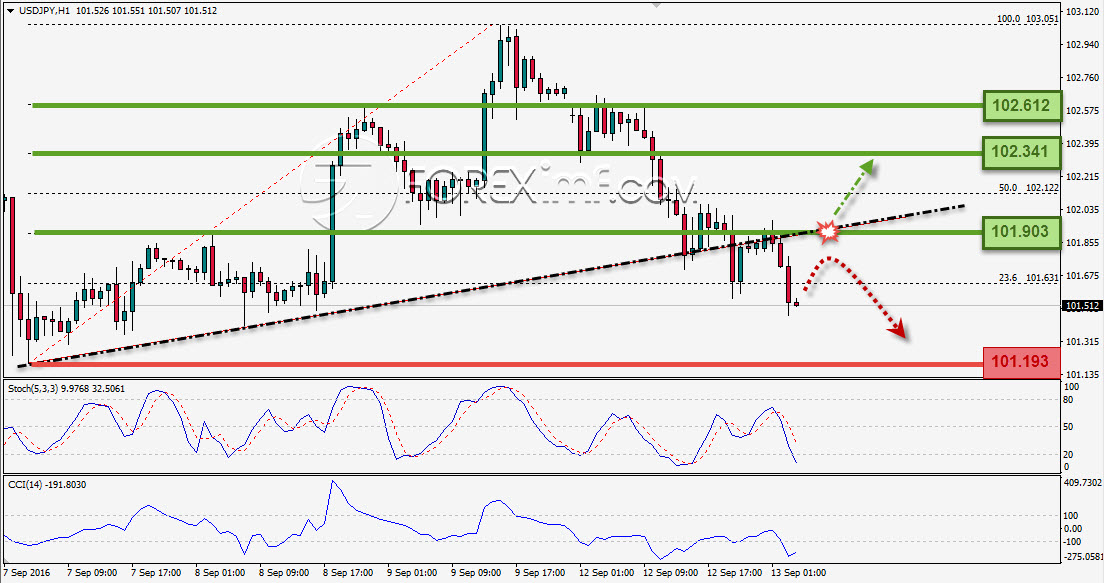
Task: Open the chart menu triangle beside USDJPY,H1
Action: (x=11, y=11)
